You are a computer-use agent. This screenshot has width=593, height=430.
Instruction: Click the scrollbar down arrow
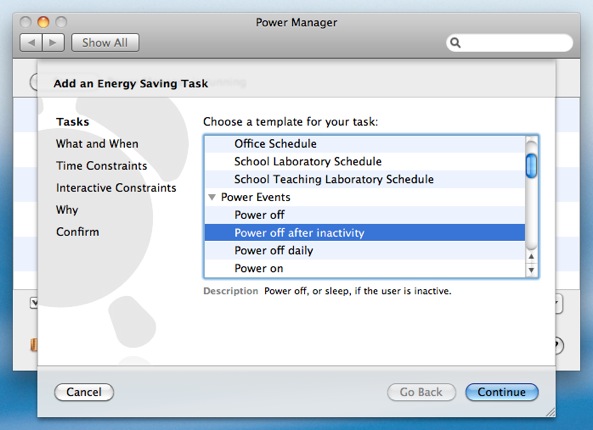[531, 270]
